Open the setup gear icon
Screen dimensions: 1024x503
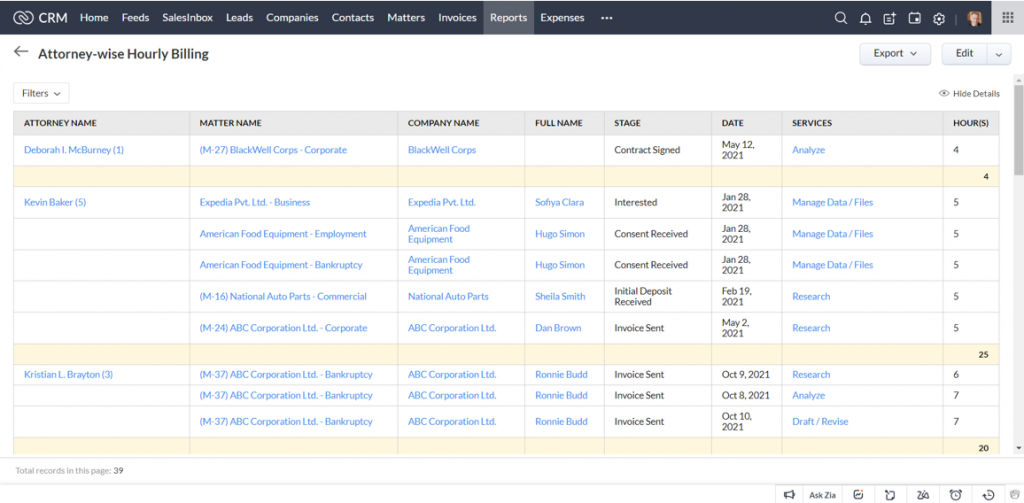939,18
